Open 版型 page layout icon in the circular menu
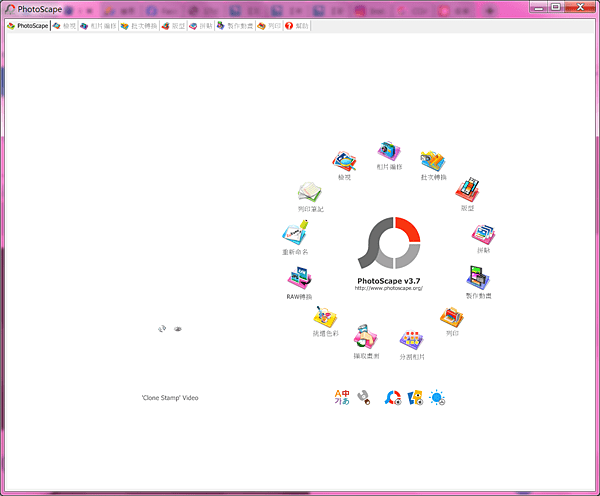This screenshot has width=600, height=496. point(467,190)
